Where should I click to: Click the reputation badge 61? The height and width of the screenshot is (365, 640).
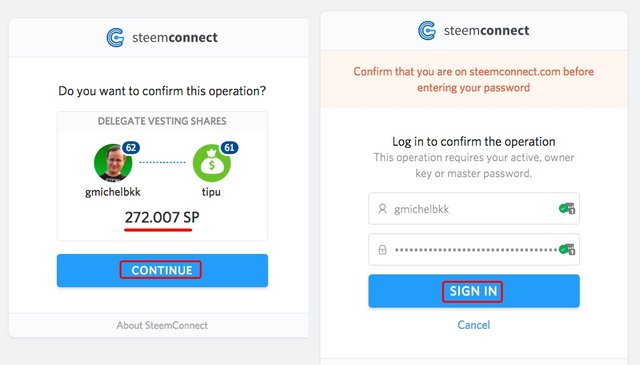pos(229,148)
